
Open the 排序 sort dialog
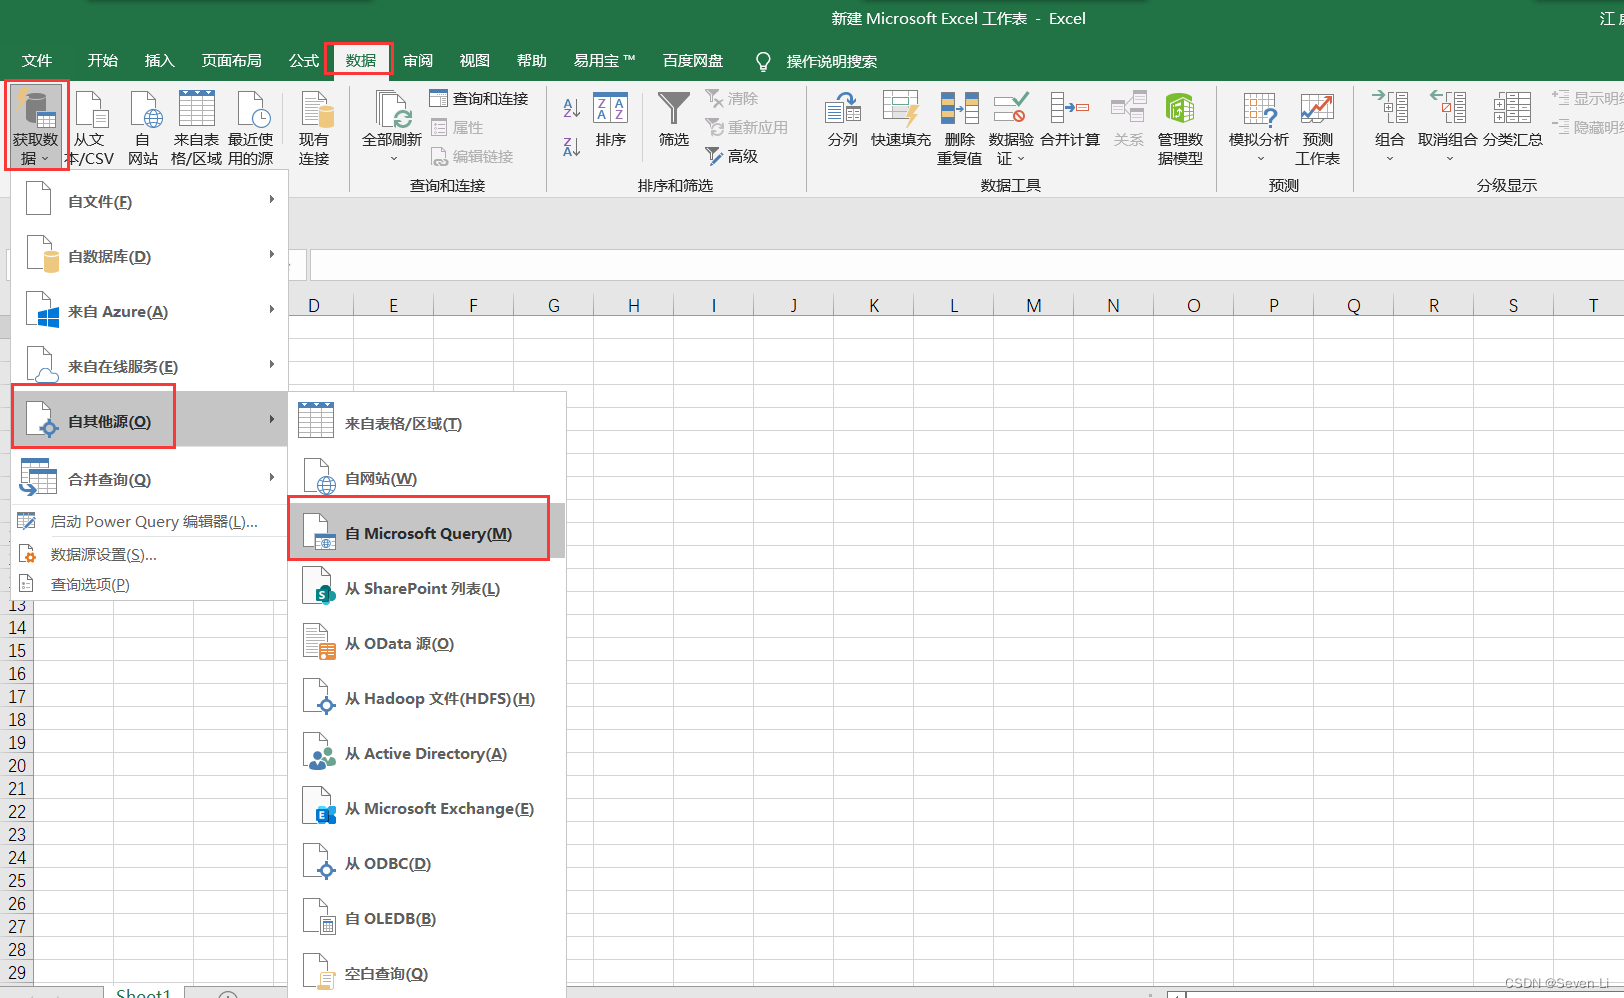(x=610, y=120)
